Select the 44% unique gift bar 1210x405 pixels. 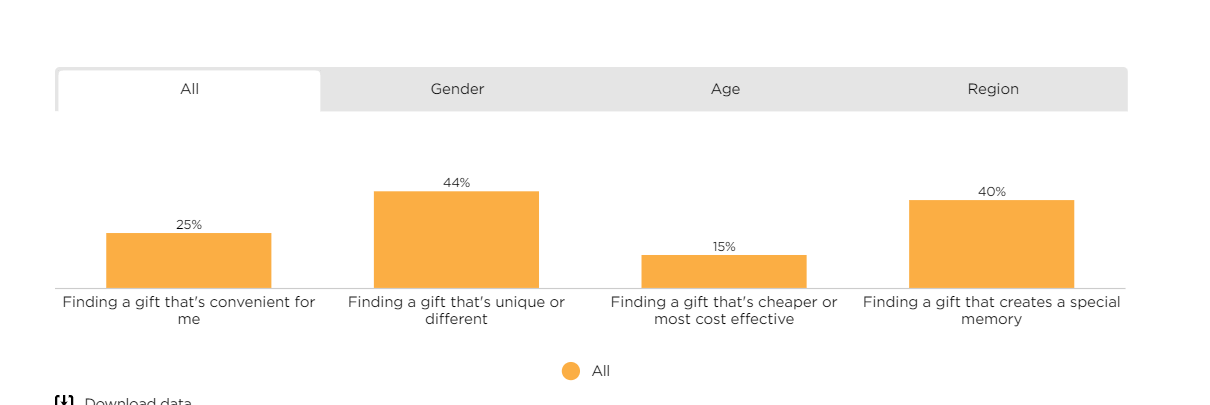point(456,240)
